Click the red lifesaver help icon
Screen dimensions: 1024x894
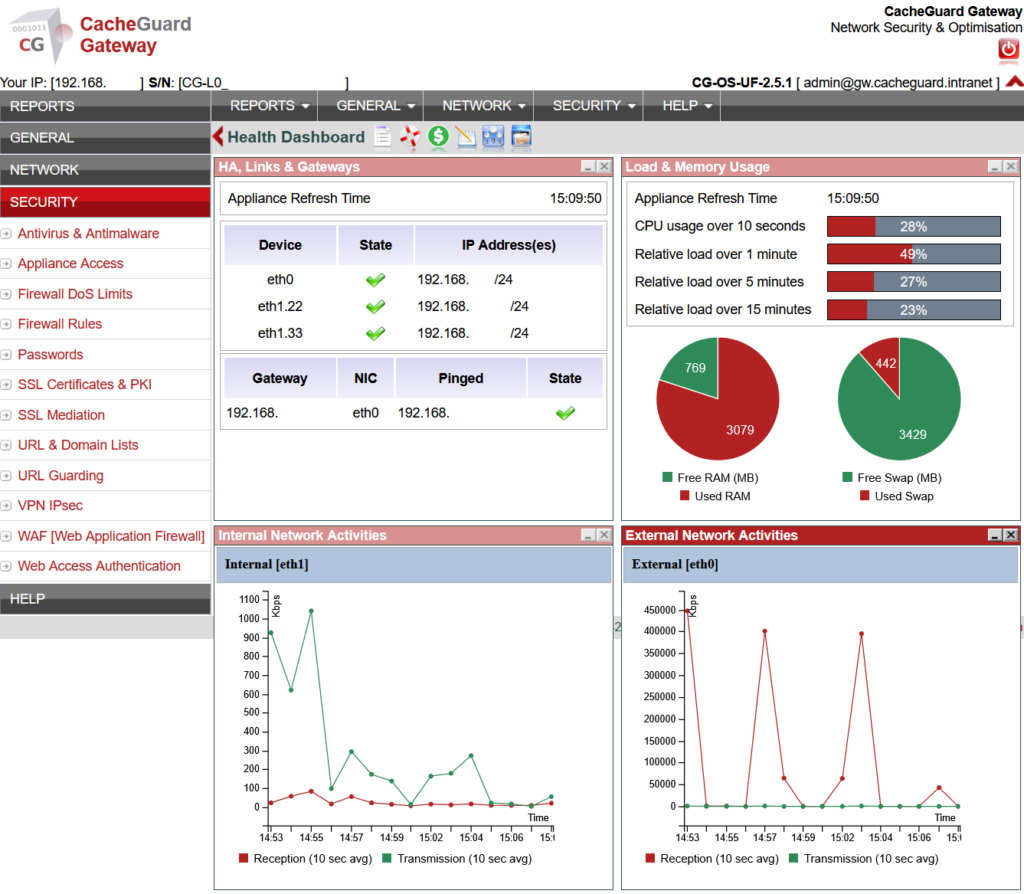(x=409, y=137)
